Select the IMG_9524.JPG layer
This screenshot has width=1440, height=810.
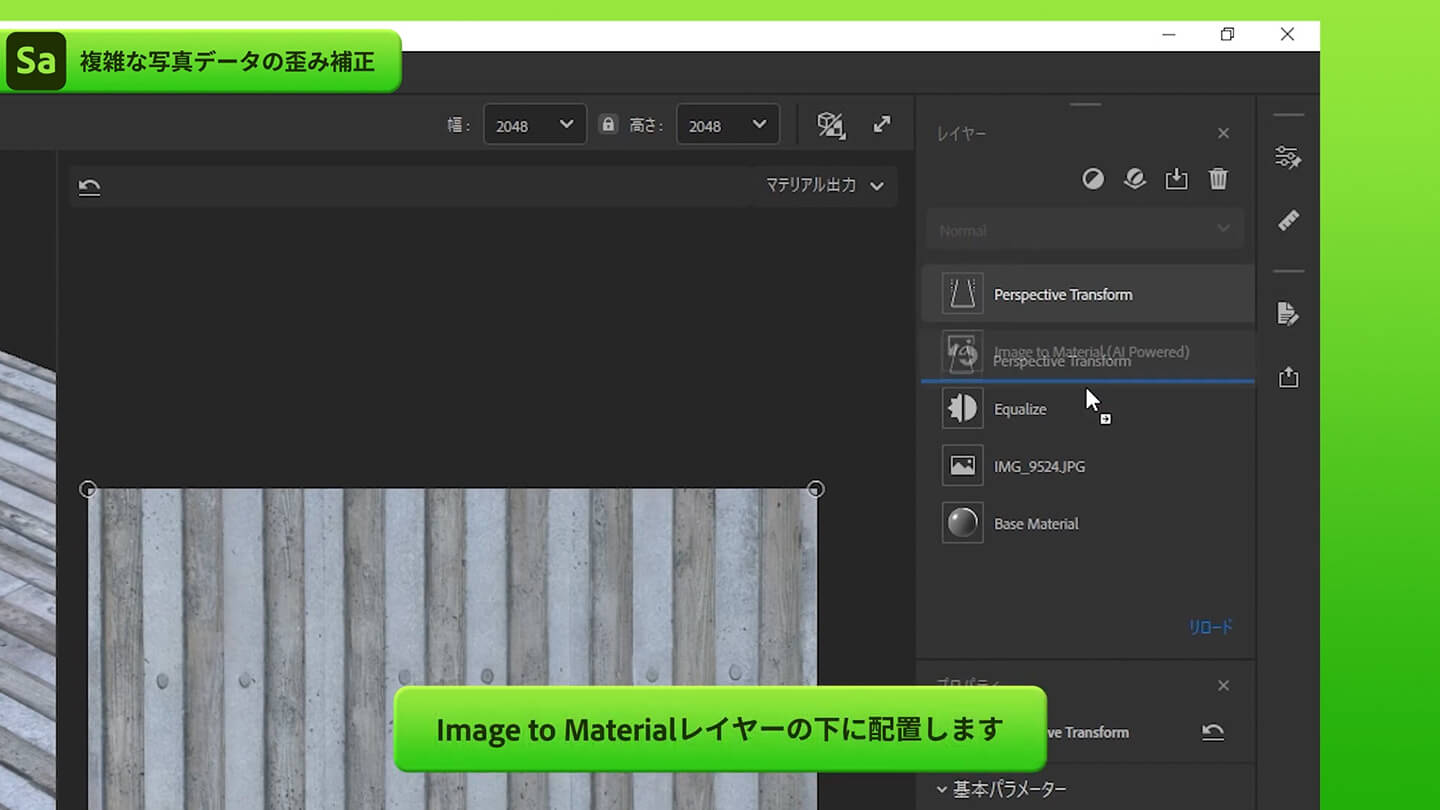[x=1088, y=466]
